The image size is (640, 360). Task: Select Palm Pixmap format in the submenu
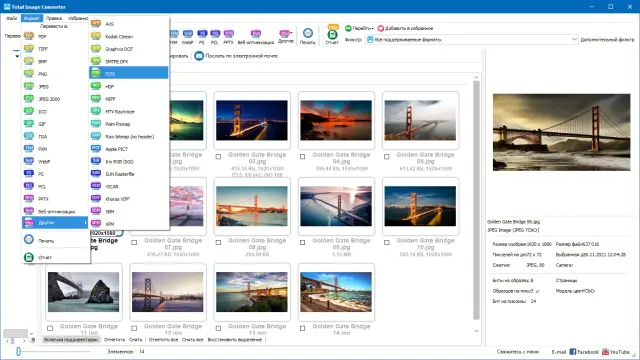129,124
